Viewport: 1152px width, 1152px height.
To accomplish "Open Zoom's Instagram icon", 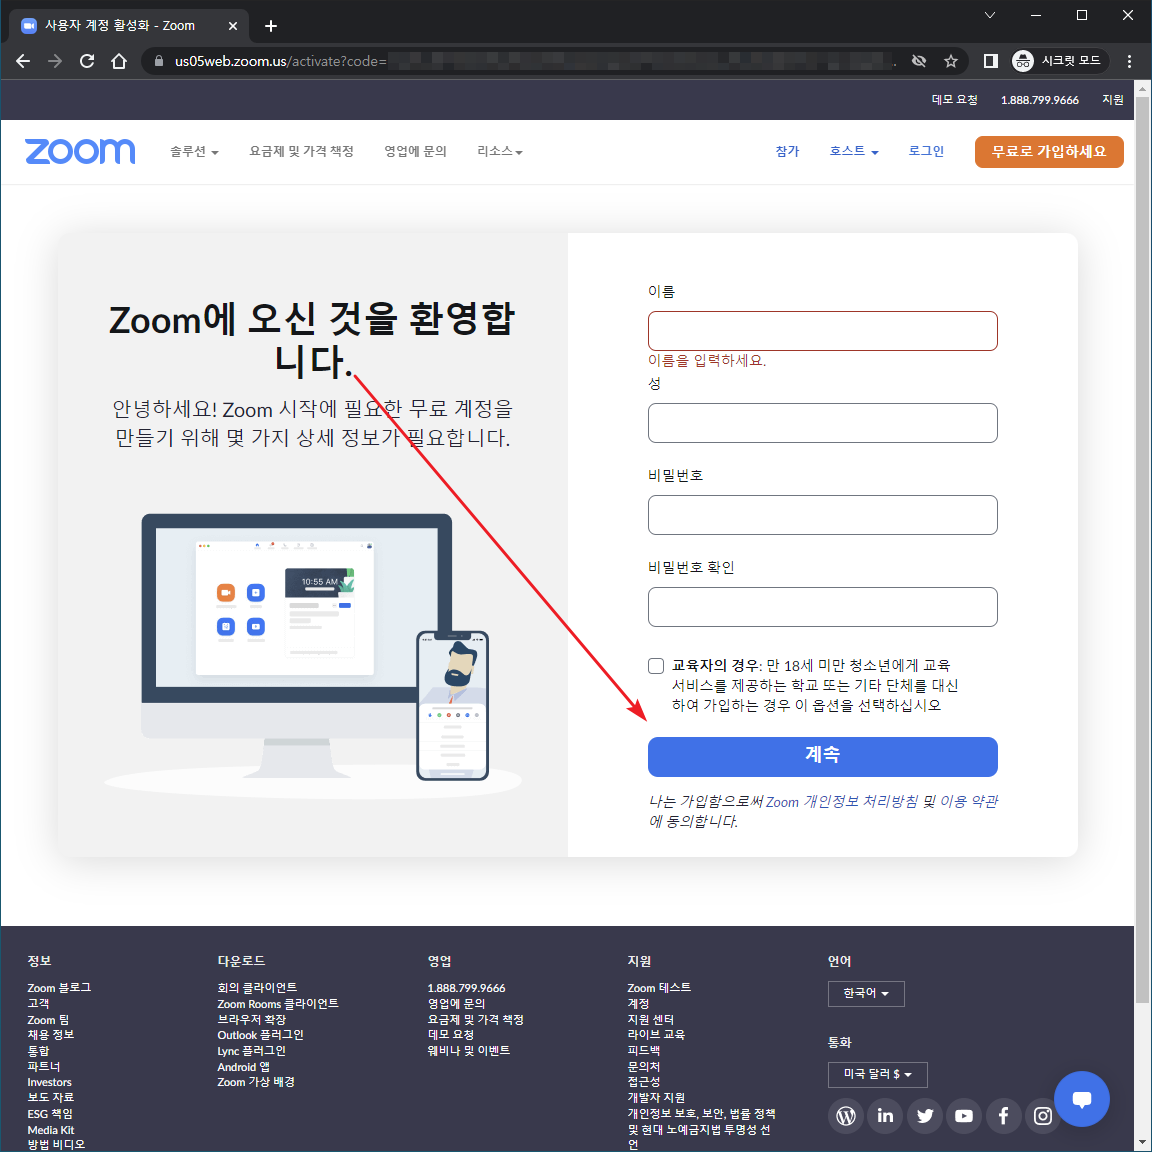I will pyautogui.click(x=1042, y=1116).
